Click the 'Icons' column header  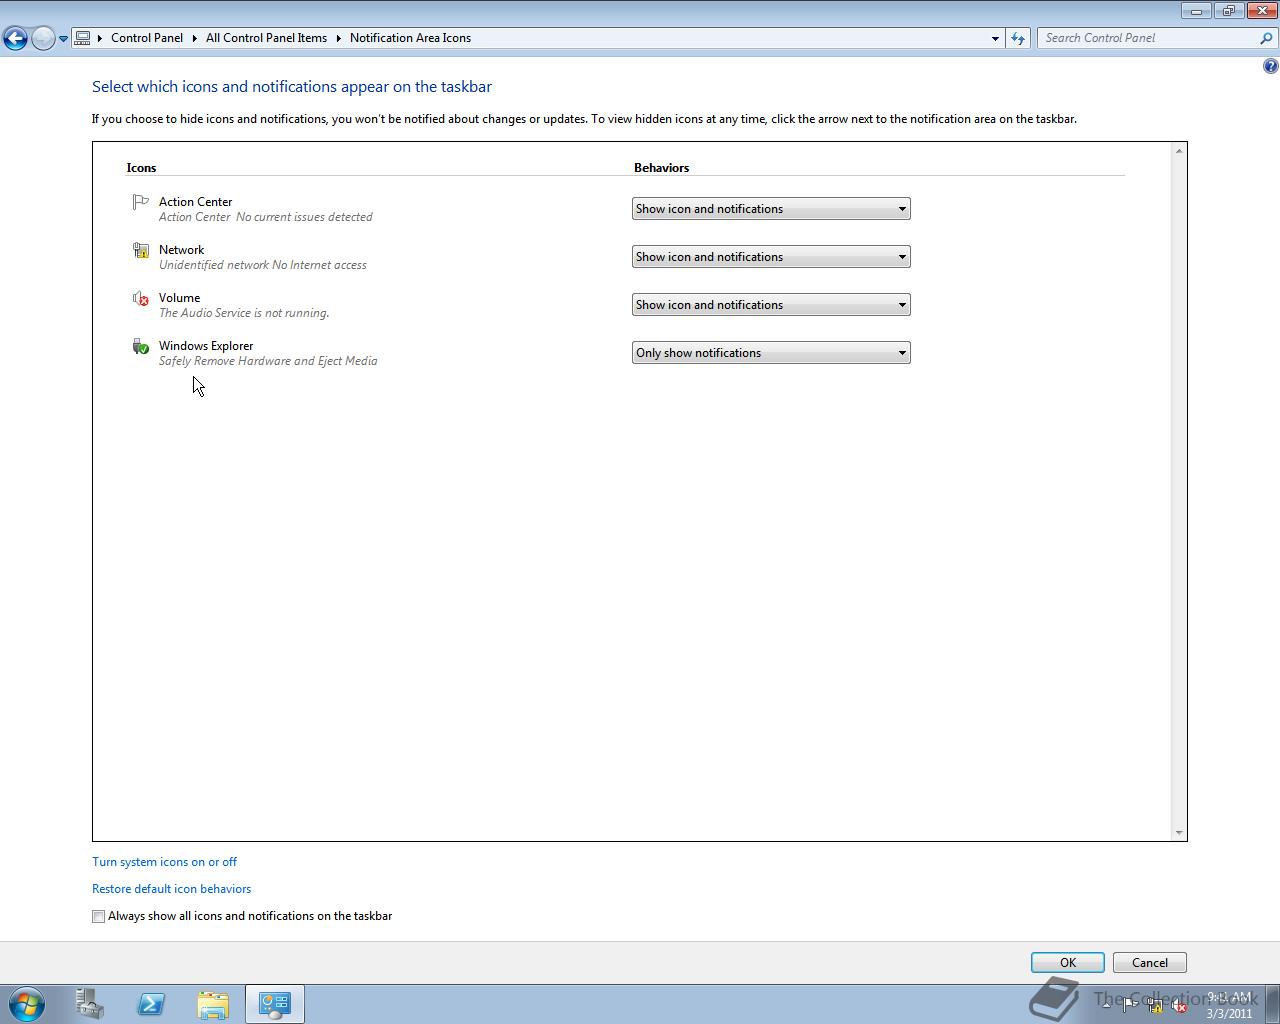tap(141, 168)
